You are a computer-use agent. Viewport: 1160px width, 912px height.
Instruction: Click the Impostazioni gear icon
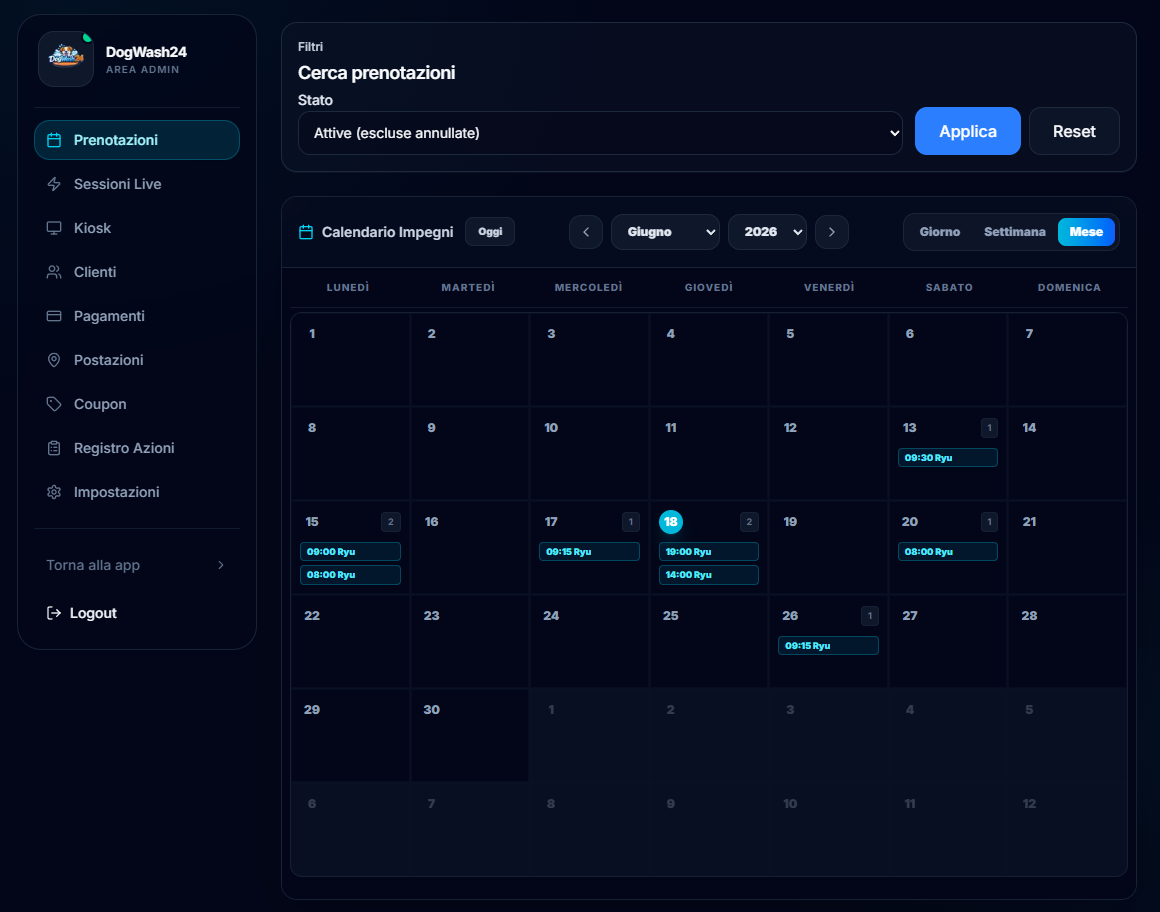click(x=54, y=492)
